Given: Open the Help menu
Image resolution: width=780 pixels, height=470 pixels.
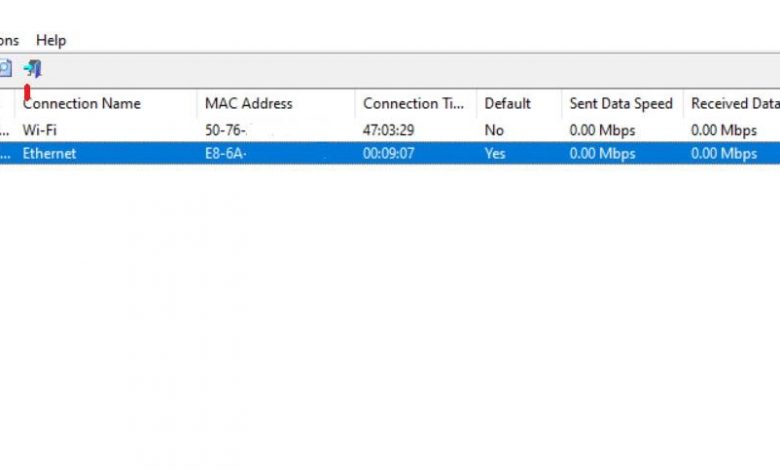Looking at the screenshot, I should (x=51, y=40).
